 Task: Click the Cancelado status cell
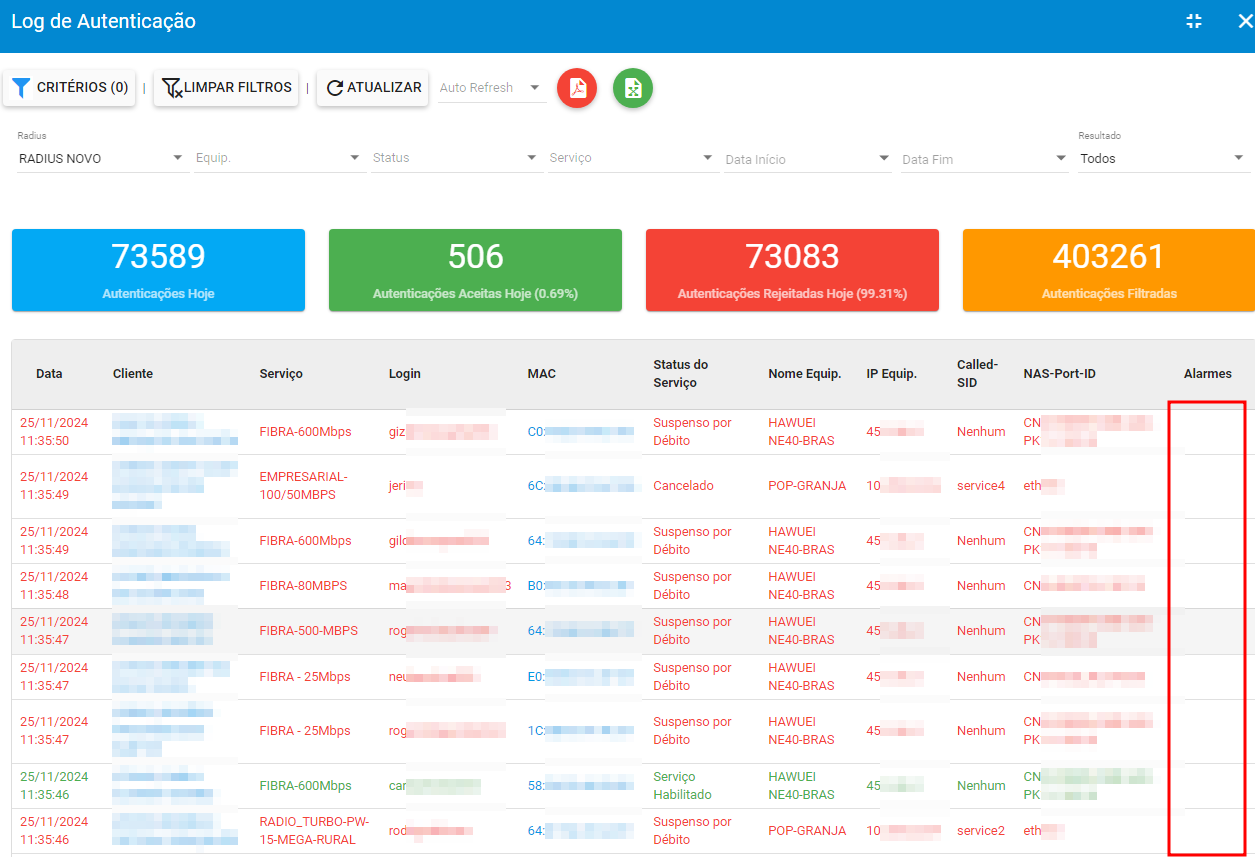pyautogui.click(x=684, y=486)
